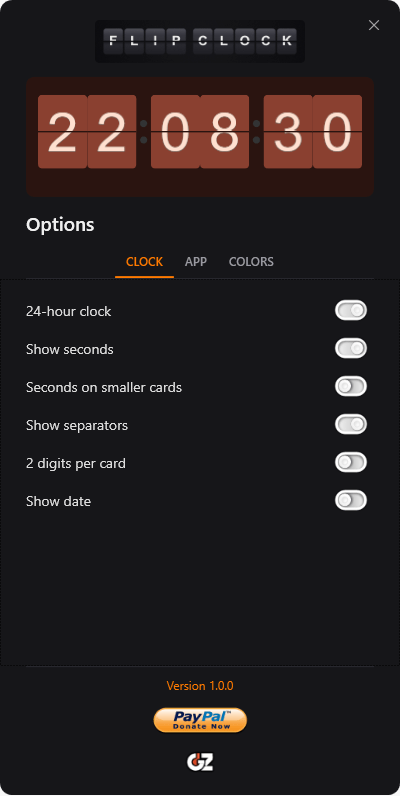Screen dimensions: 400x796
Task: Click the minutes digit card showing 8
Action: tap(225, 131)
